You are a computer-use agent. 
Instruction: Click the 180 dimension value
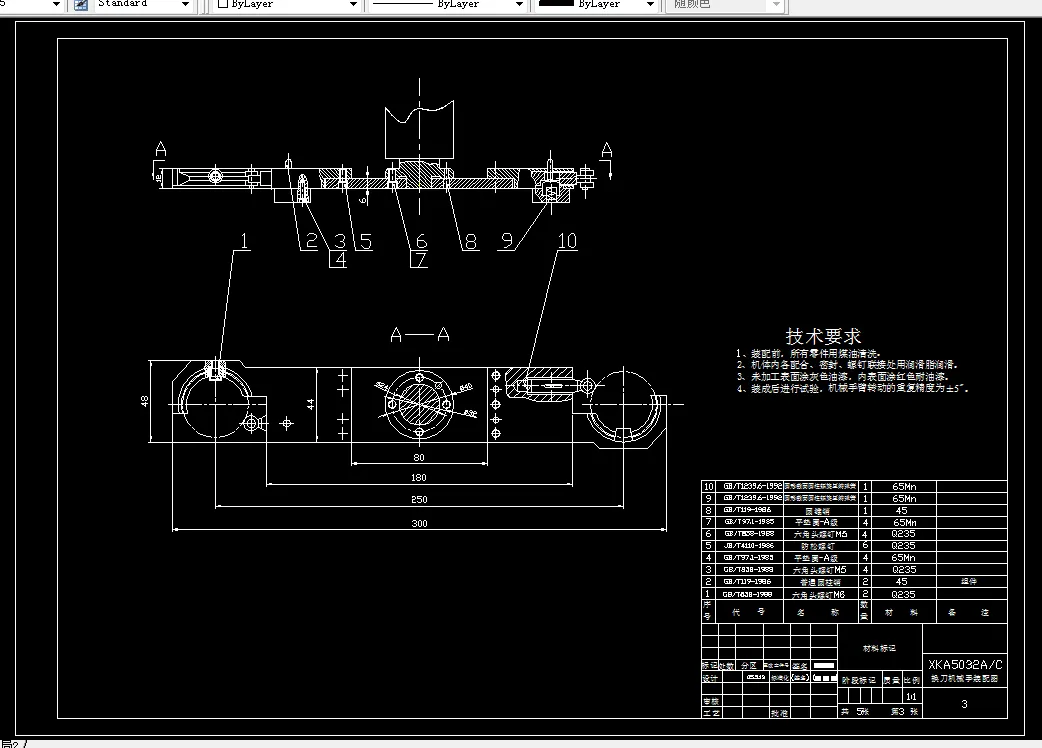(419, 478)
